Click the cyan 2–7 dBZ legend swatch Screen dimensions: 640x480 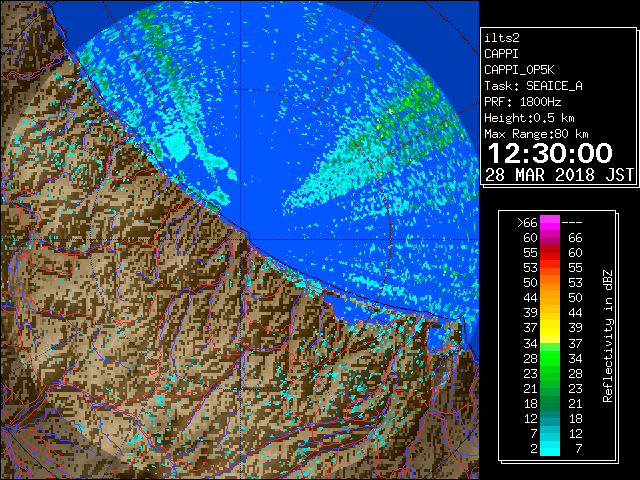point(550,448)
